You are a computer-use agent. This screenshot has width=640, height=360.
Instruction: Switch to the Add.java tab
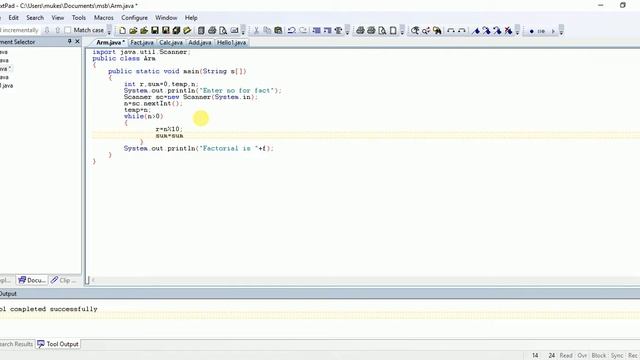point(200,42)
